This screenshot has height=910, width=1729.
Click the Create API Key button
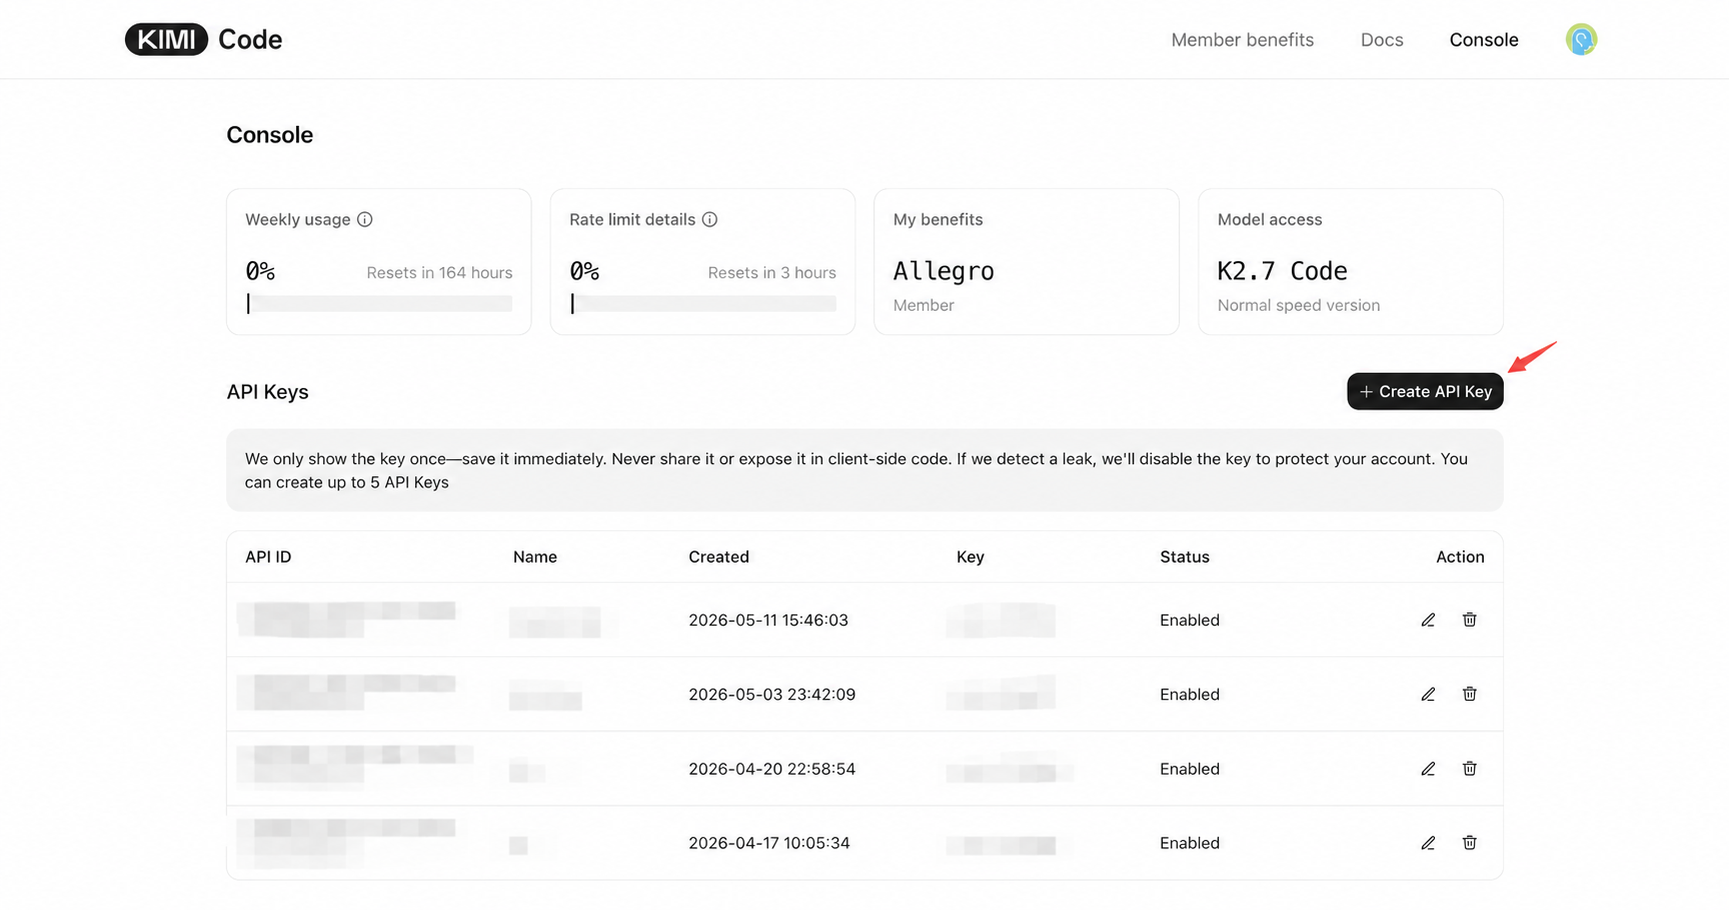(1425, 391)
